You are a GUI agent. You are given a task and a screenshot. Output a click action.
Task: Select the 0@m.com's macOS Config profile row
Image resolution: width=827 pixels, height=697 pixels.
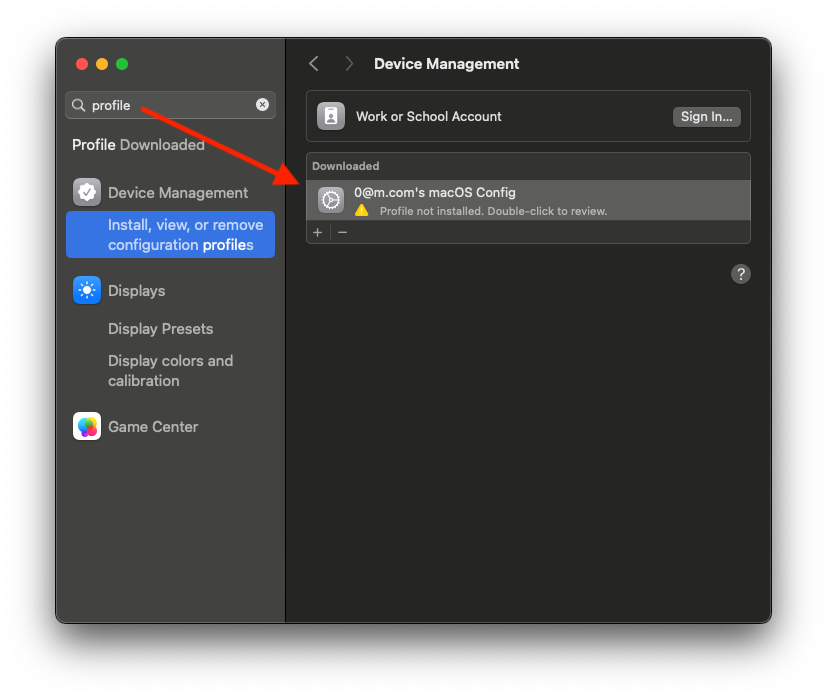coord(528,200)
